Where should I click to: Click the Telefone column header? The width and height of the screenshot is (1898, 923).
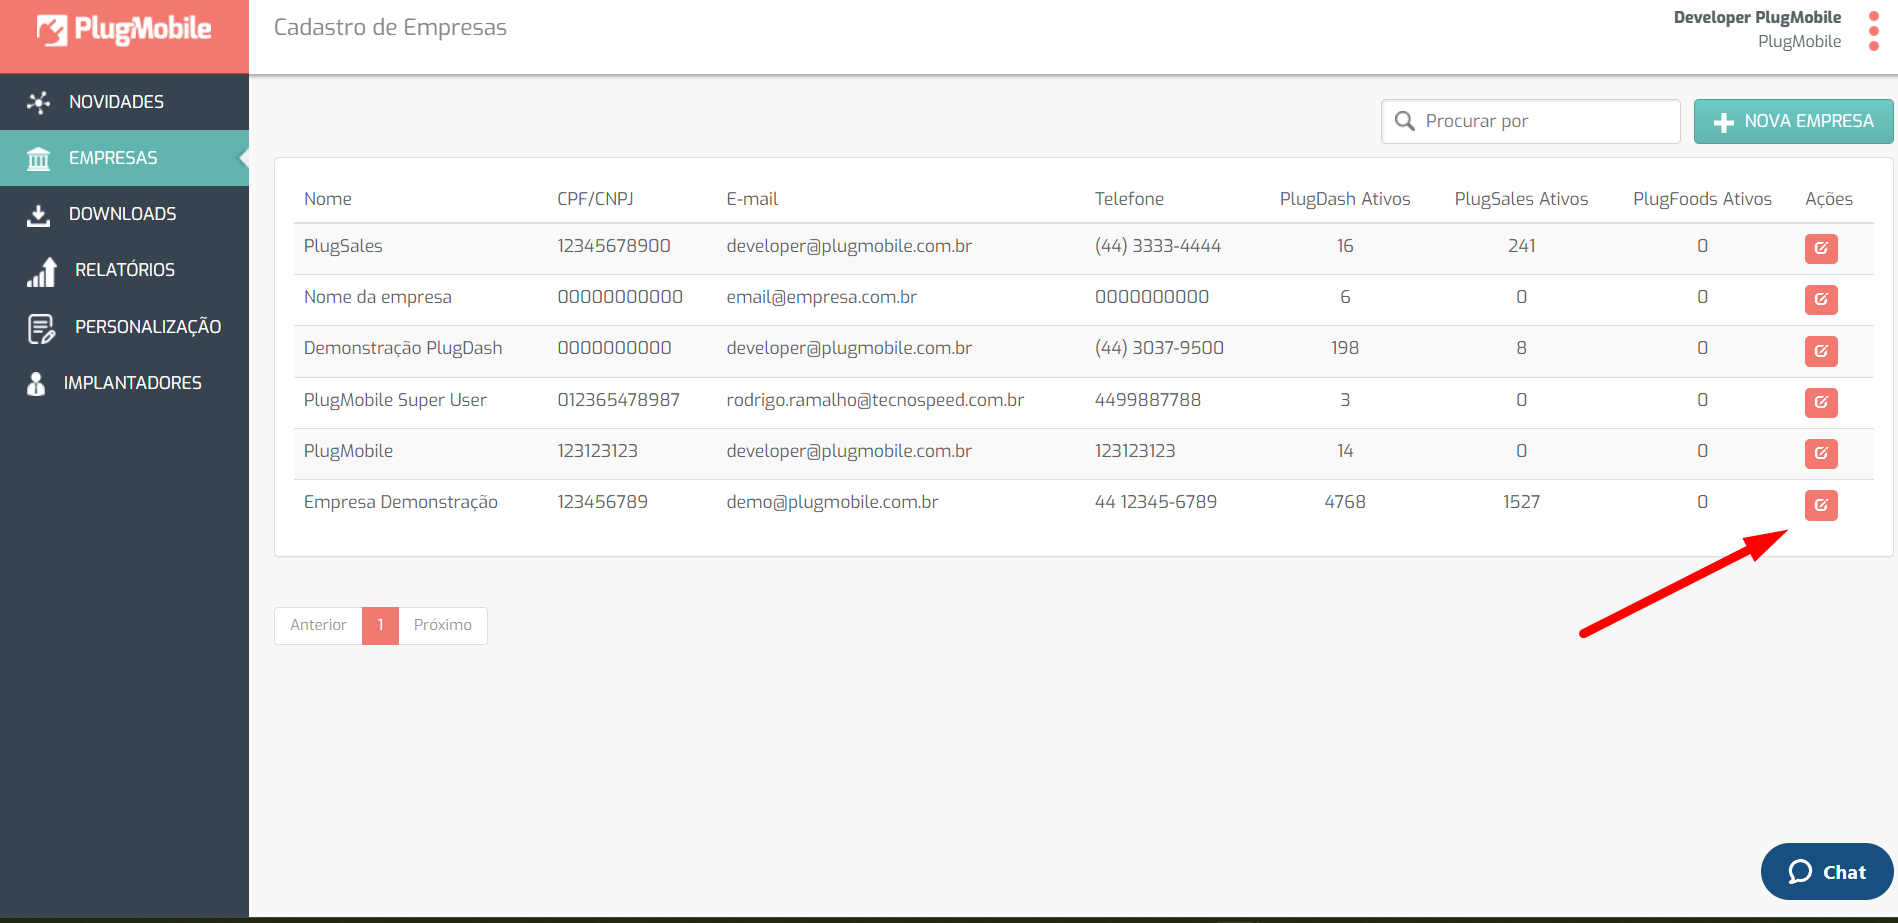pos(1129,199)
